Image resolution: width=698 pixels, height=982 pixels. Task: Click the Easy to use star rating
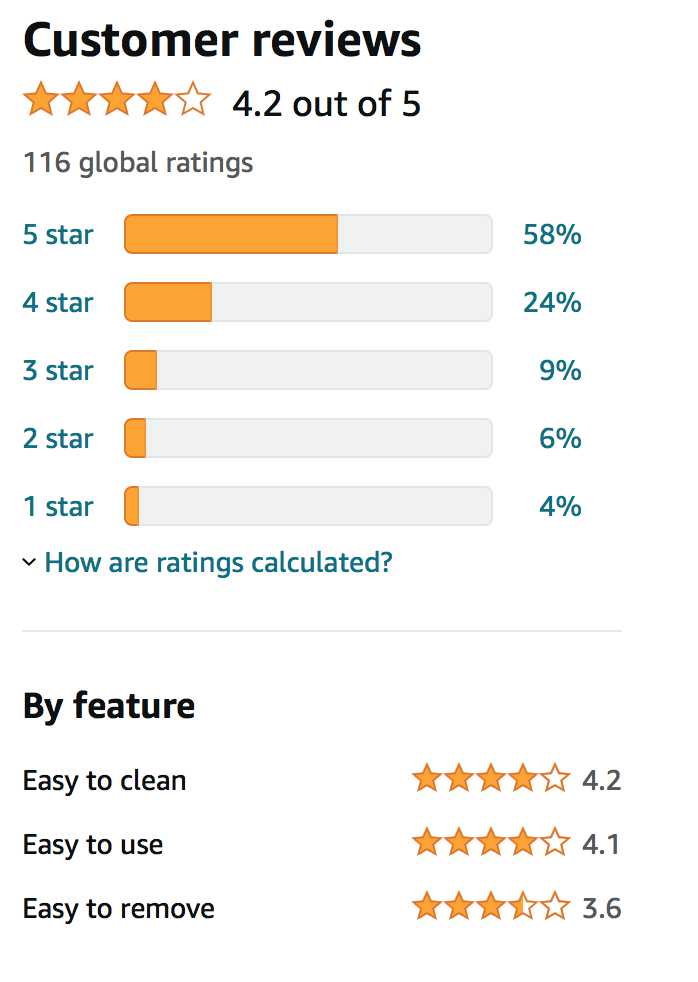(491, 842)
